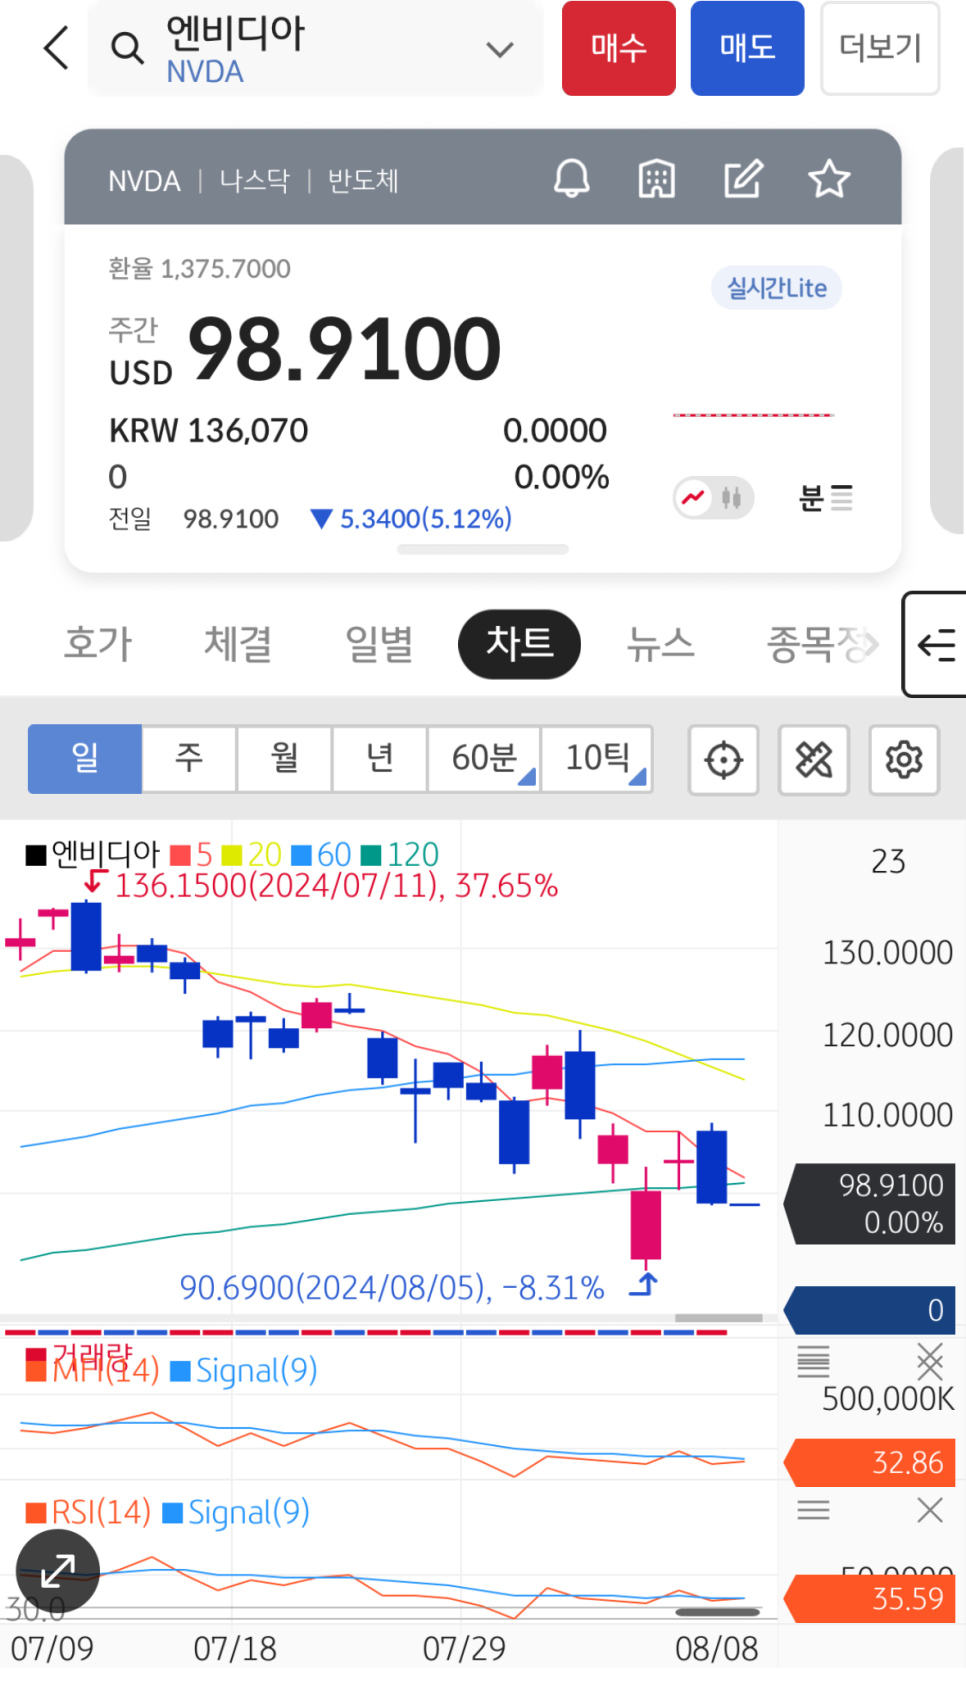Tap the blue 매도 sell button
The image size is (966, 1691).
click(x=747, y=48)
